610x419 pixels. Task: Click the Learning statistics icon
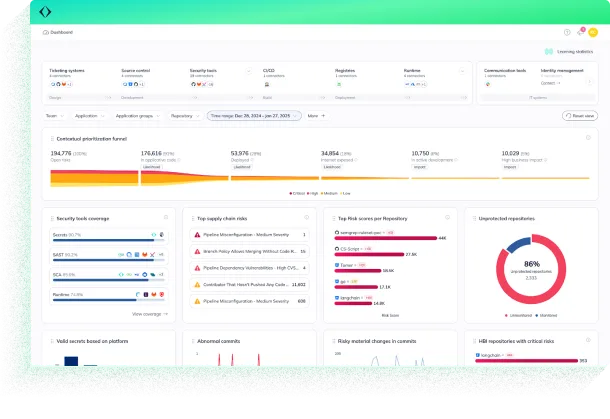point(549,51)
